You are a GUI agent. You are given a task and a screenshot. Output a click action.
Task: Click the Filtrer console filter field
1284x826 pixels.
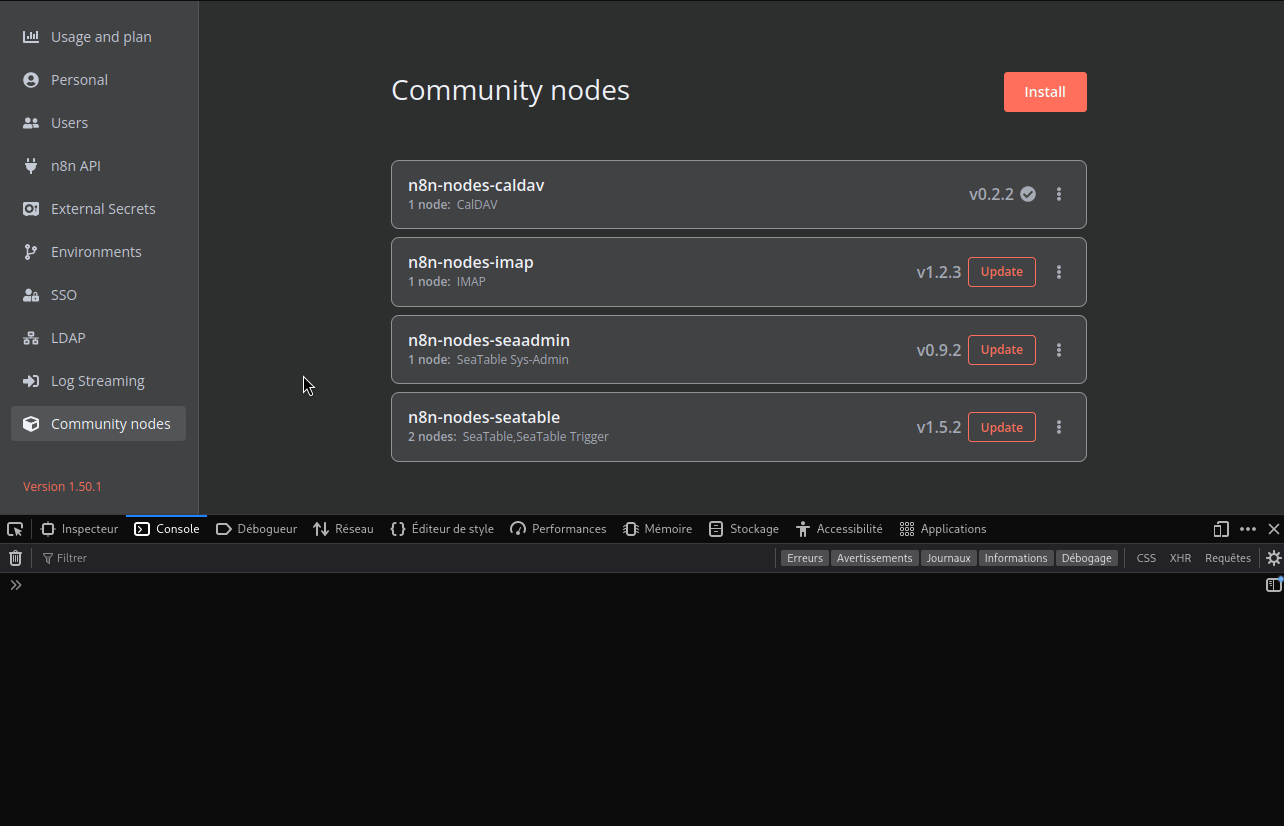coord(405,558)
